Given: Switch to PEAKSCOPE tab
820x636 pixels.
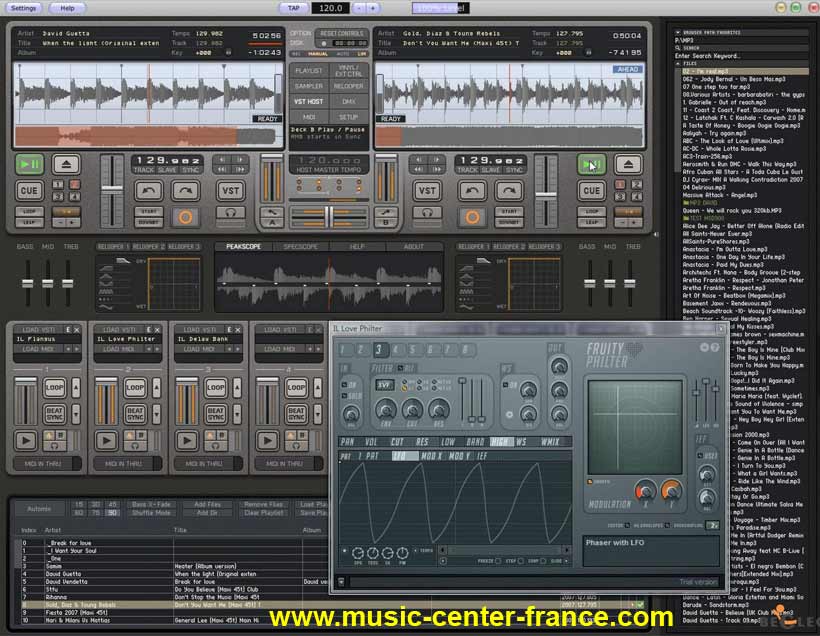Looking at the screenshot, I should click(243, 246).
